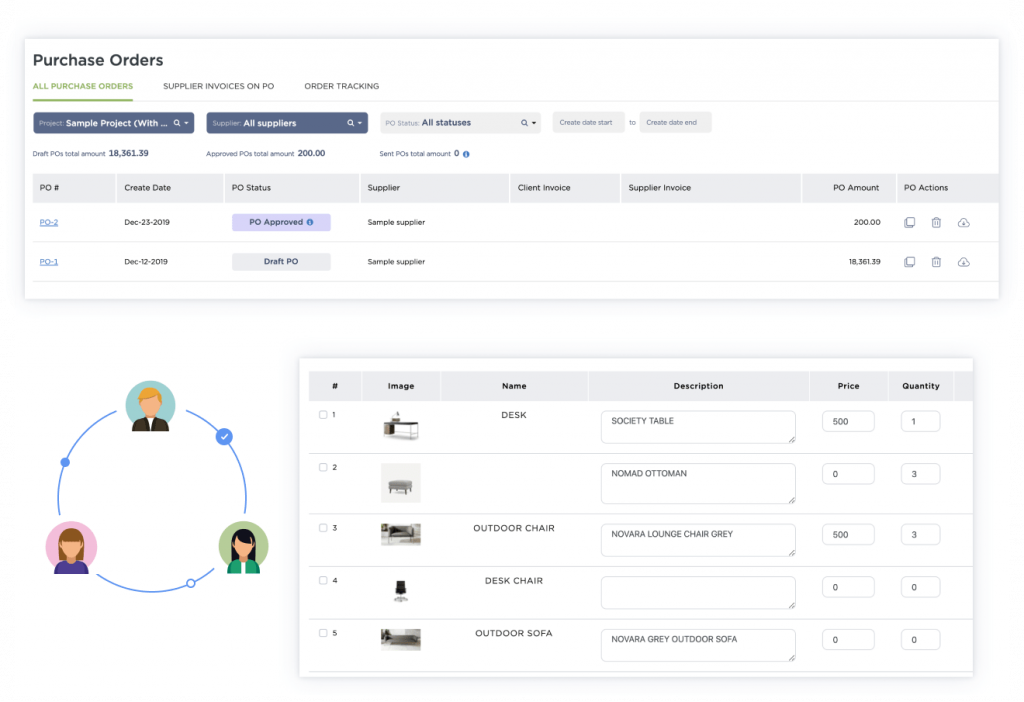The width and height of the screenshot is (1024, 702).
Task: Open the OUTDOOR SOFA product thumbnail
Action: (x=401, y=639)
